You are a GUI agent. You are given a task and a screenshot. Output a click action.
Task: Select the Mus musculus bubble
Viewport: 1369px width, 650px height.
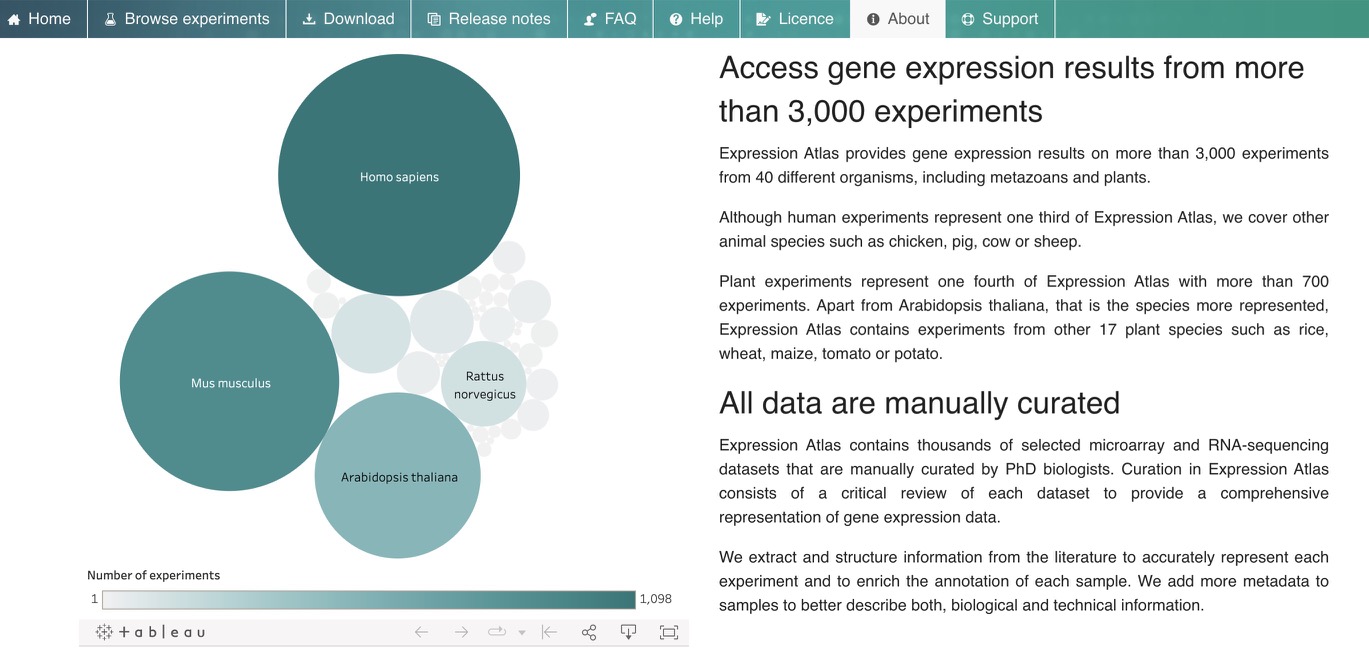pos(229,381)
